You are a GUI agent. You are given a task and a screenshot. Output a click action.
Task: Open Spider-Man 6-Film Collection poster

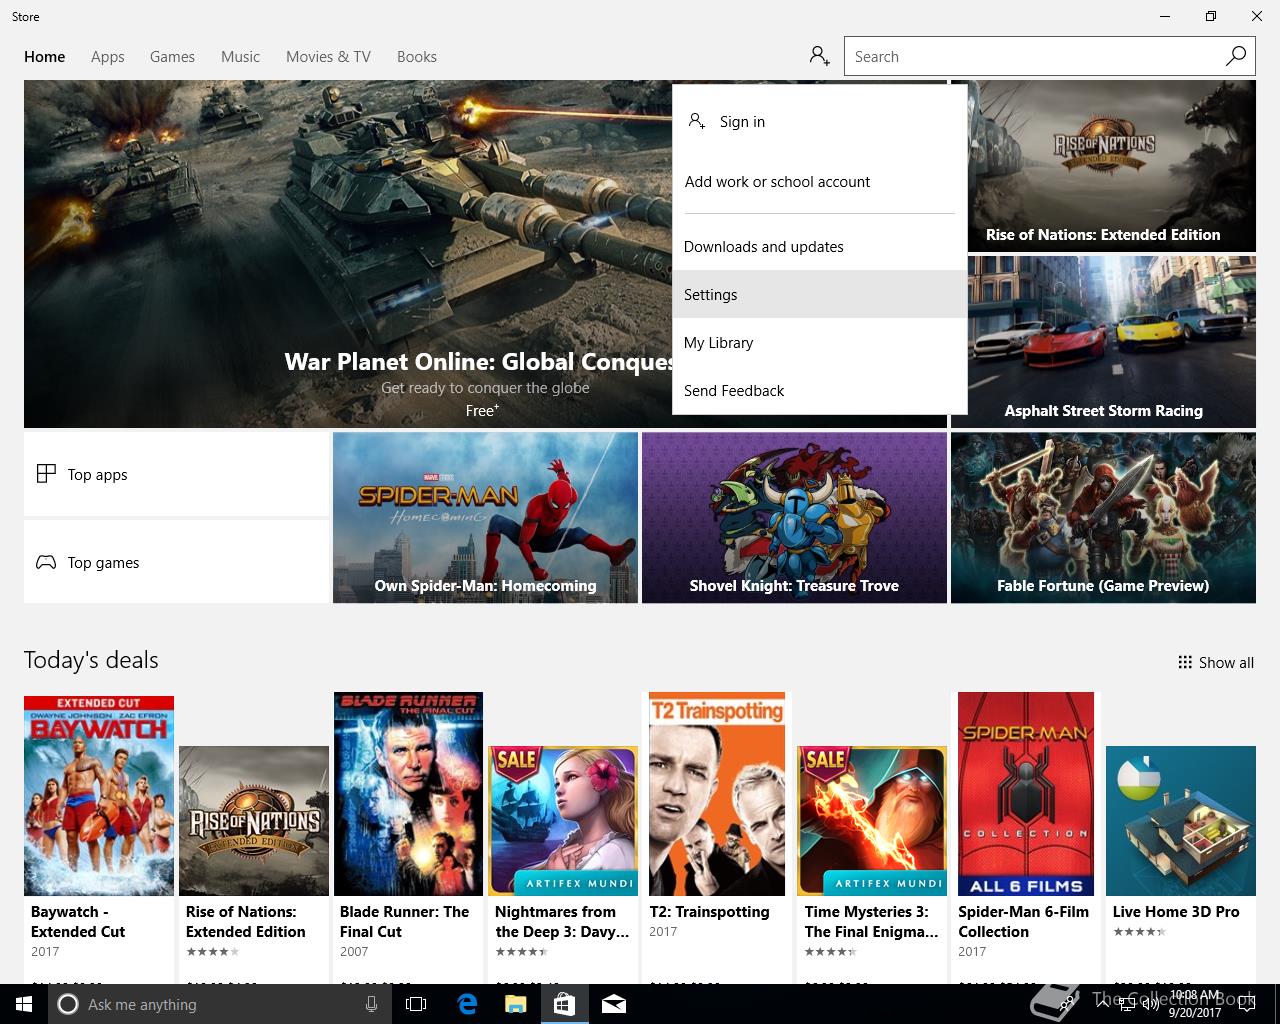point(1026,794)
